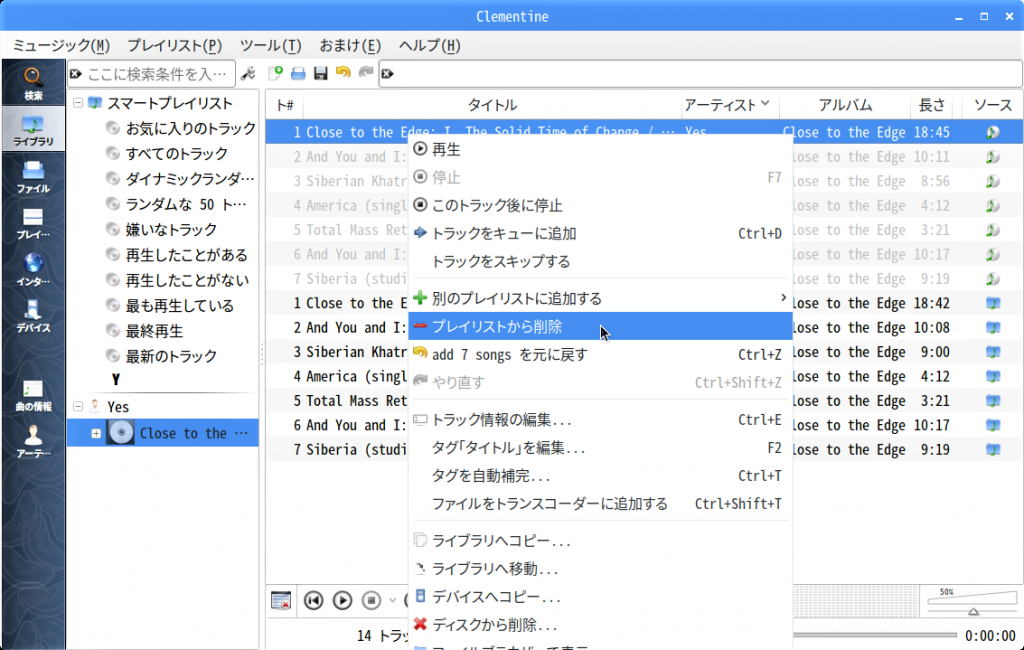Choose add 7 songs を元に戻す

tap(600, 355)
